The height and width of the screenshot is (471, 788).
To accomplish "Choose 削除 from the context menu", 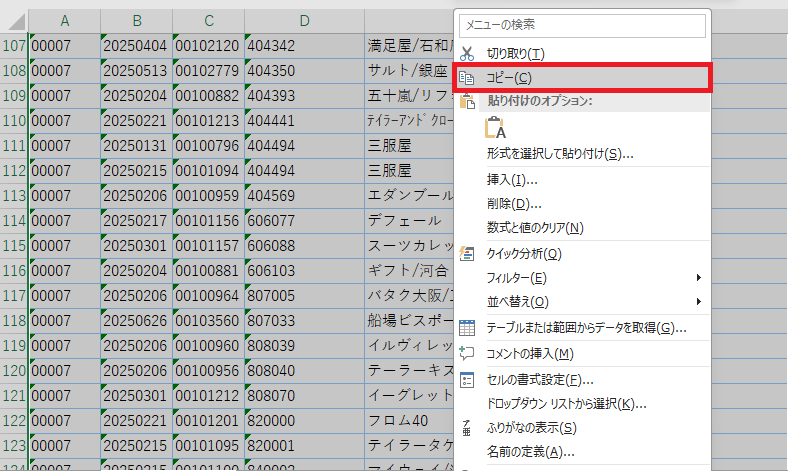I will 514,204.
